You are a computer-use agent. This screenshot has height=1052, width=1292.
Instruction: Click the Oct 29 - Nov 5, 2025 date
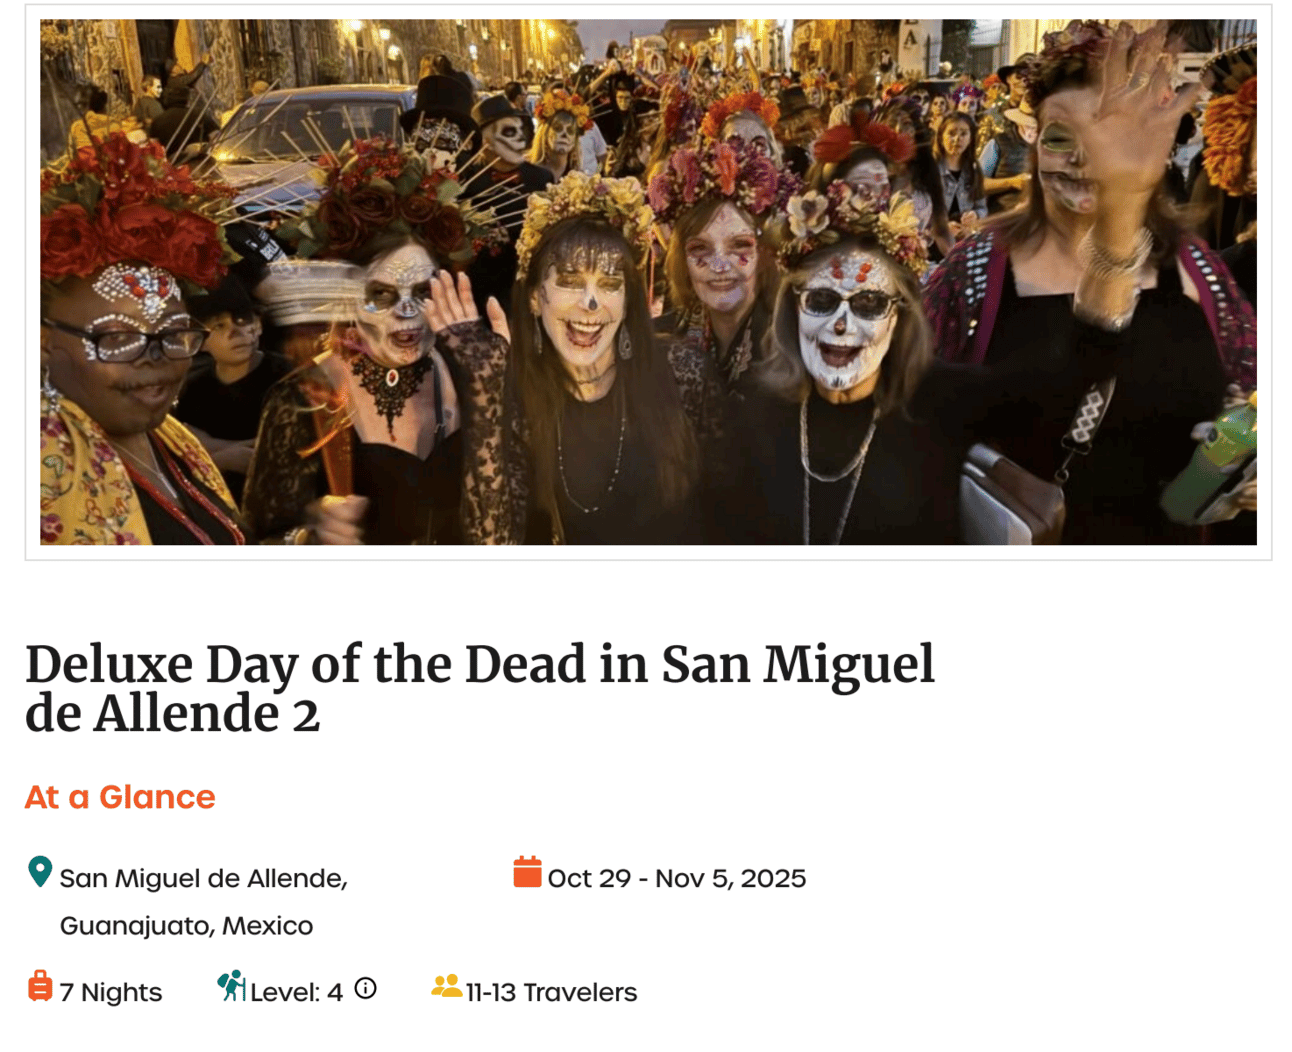tap(677, 878)
